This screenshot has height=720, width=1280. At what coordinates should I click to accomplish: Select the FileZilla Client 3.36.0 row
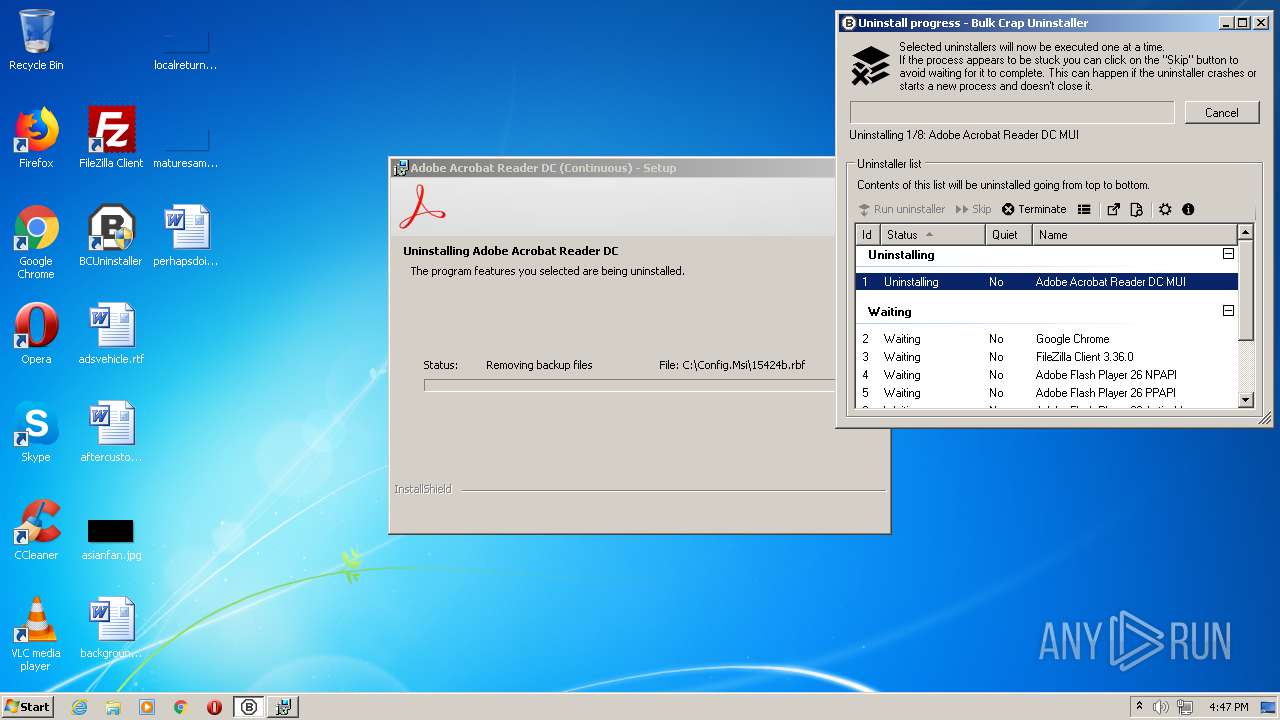click(1047, 357)
